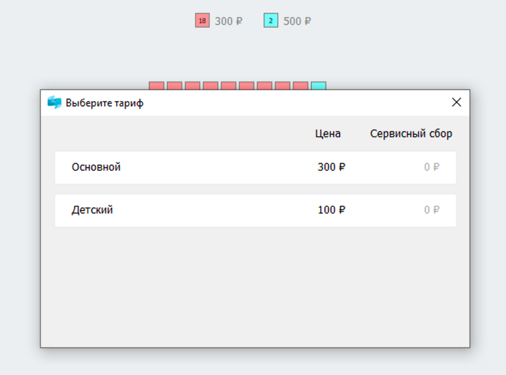Click the Цена column header

tap(328, 134)
